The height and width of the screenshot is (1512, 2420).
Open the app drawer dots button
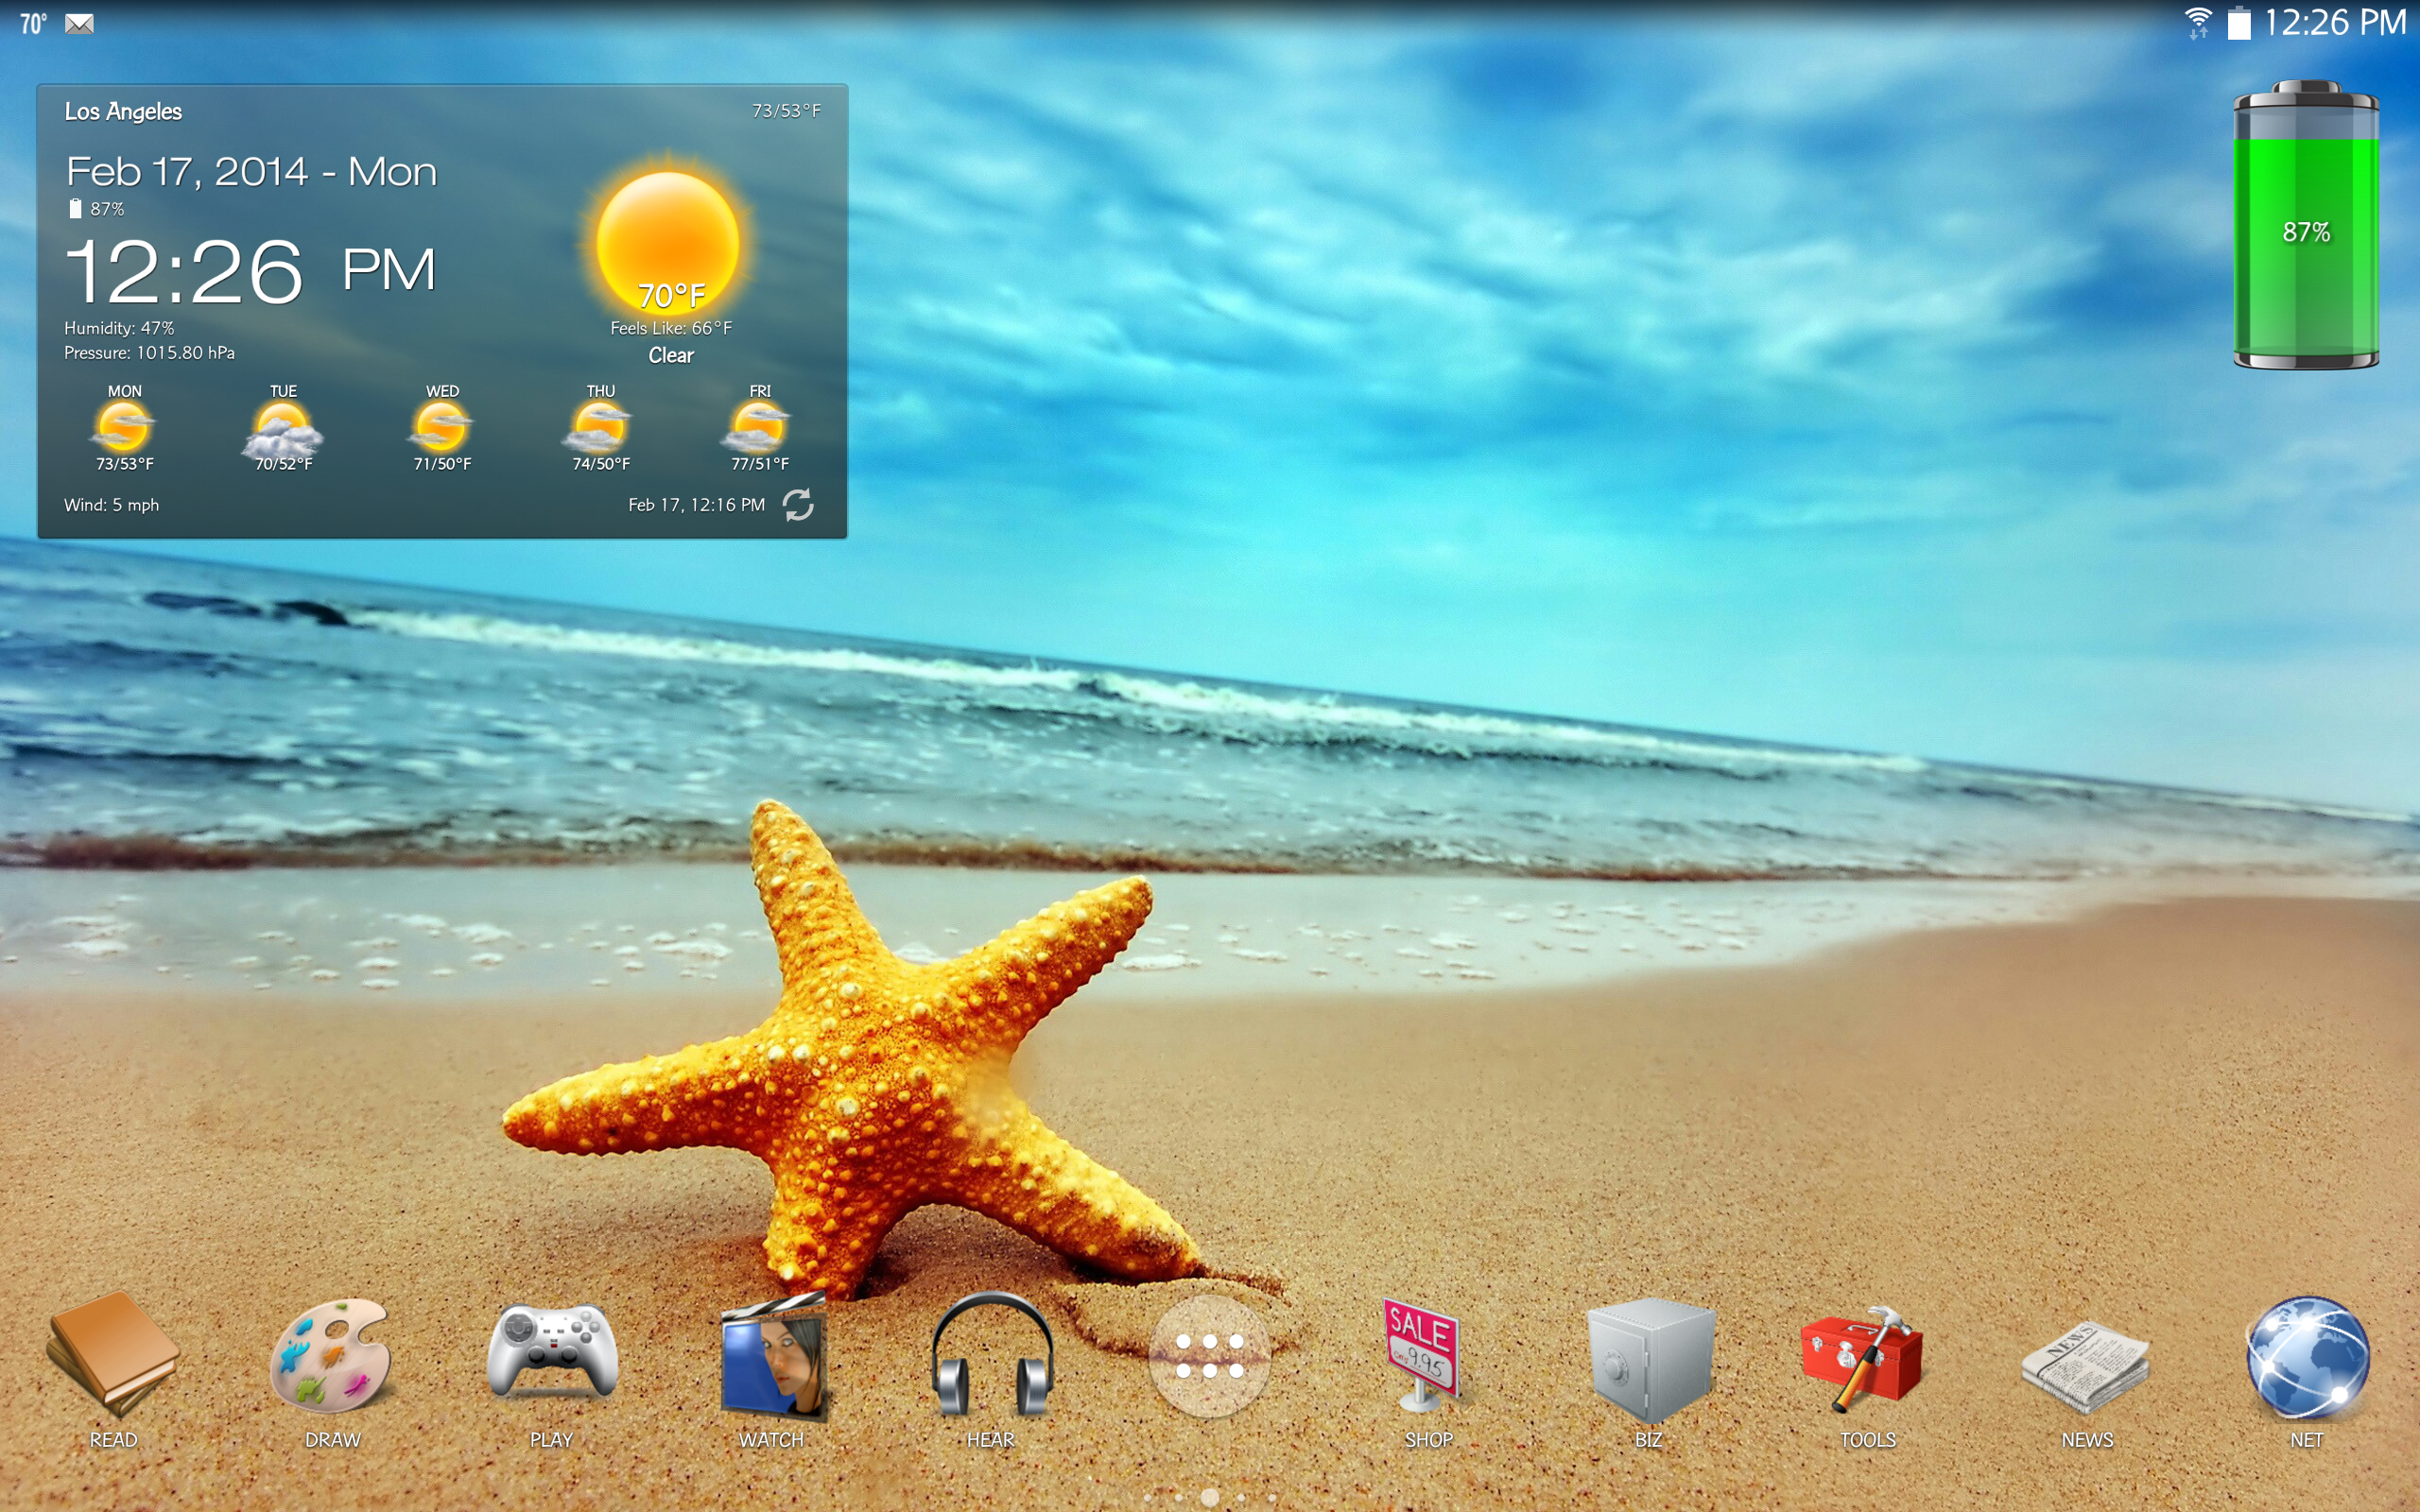1209,1357
